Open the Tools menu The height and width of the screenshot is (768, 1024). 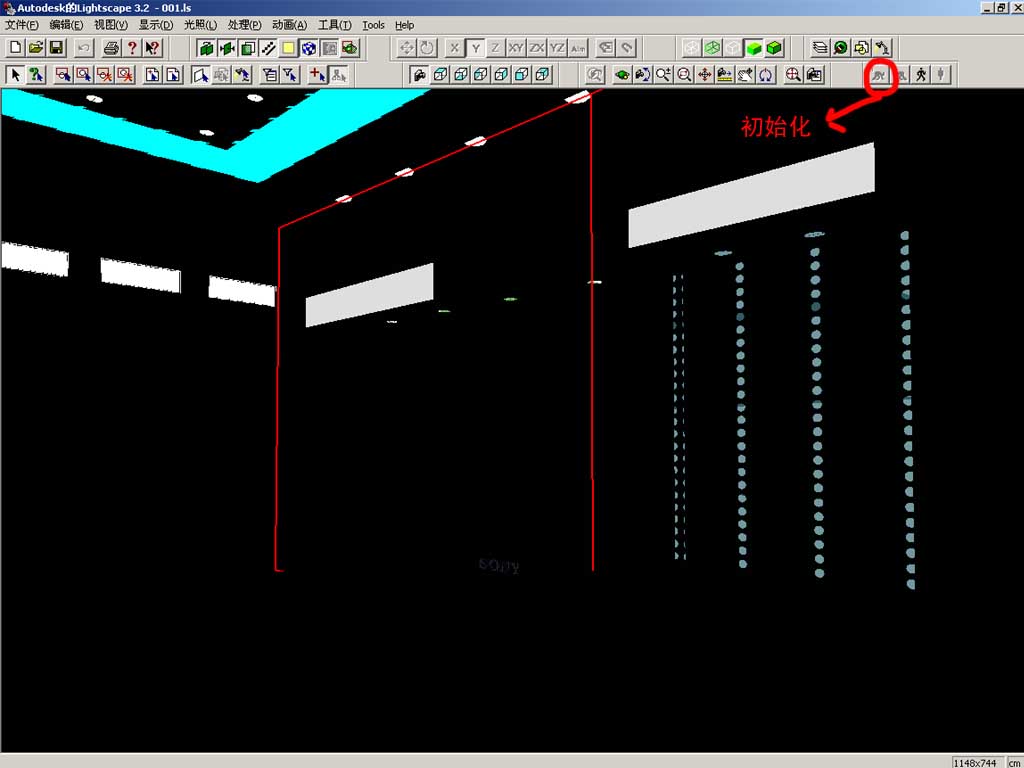click(373, 25)
